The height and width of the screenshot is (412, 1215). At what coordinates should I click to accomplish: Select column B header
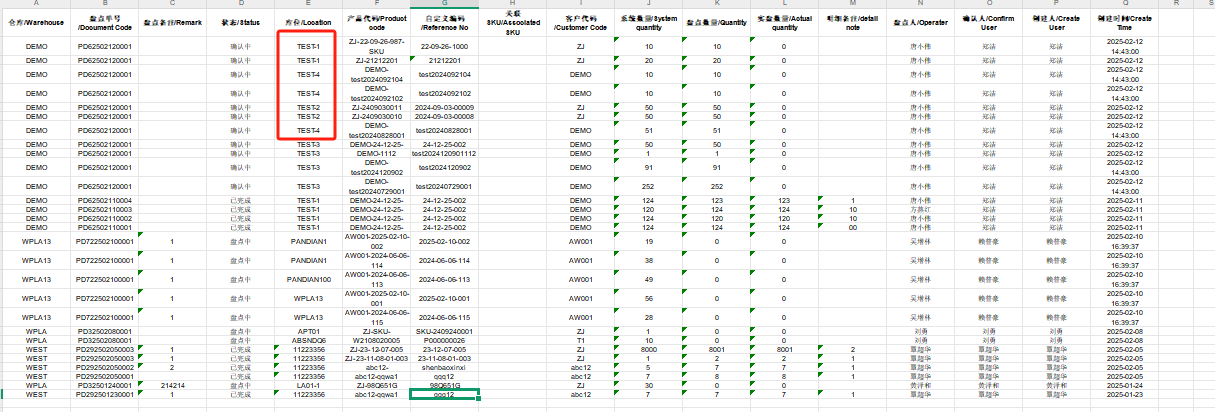pyautogui.click(x=105, y=5)
